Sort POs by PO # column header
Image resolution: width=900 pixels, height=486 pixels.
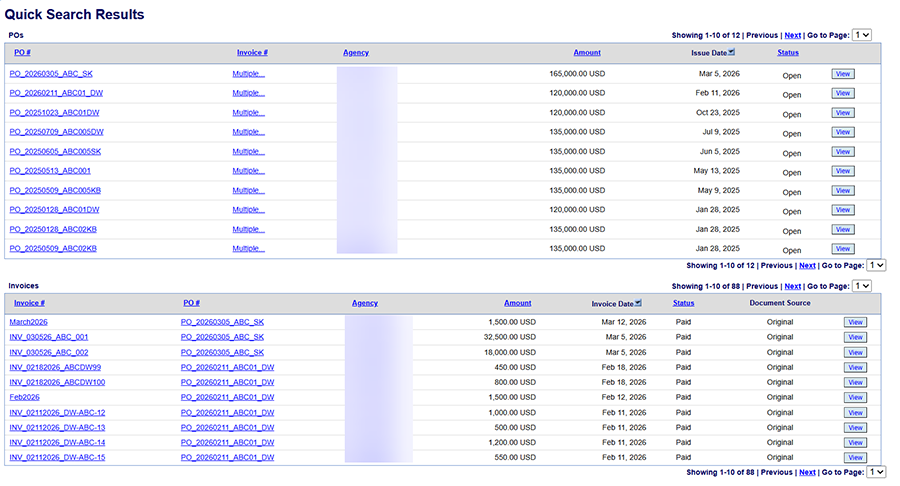22,52
